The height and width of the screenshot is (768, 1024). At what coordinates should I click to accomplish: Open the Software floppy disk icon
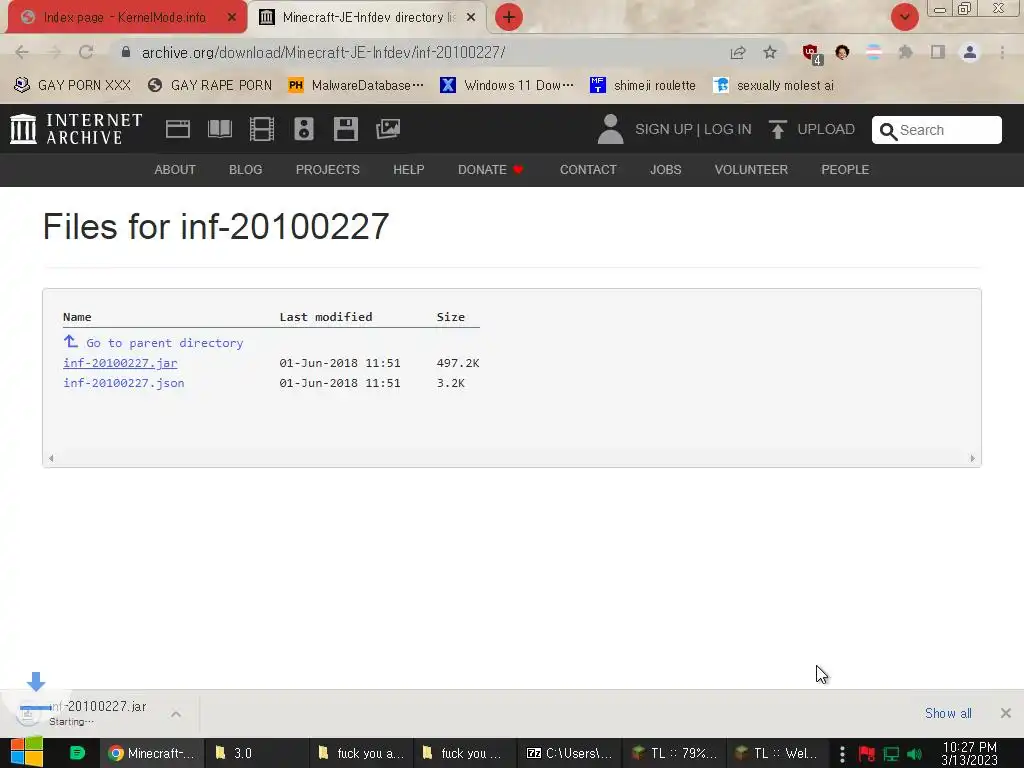[x=345, y=129]
